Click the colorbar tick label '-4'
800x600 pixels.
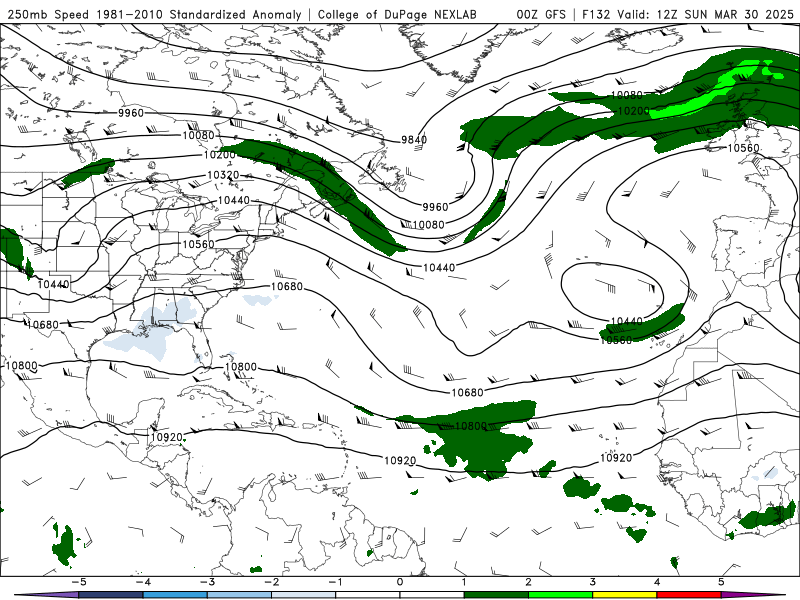pyautogui.click(x=143, y=582)
